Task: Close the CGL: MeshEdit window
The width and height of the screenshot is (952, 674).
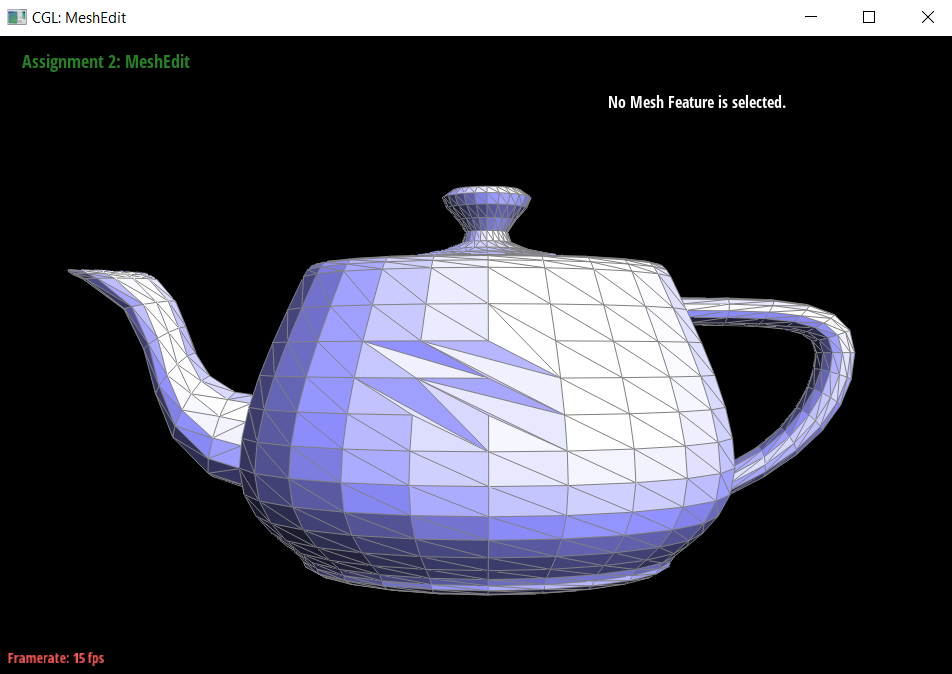Action: (927, 17)
